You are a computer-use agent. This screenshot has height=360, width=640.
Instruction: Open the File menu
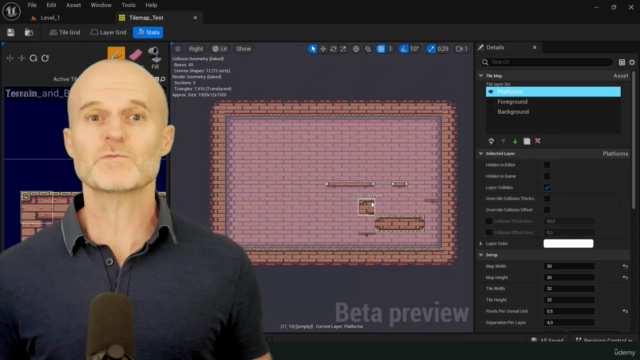(x=32, y=5)
